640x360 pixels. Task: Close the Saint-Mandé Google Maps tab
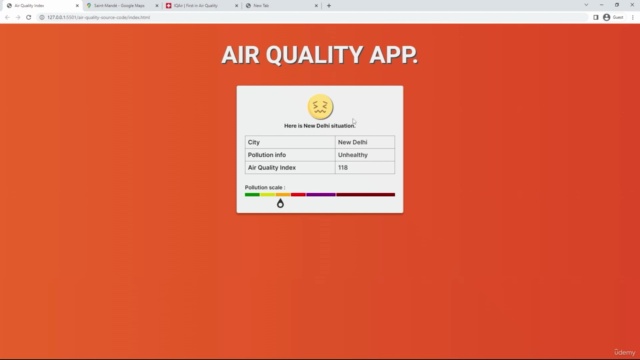click(157, 6)
